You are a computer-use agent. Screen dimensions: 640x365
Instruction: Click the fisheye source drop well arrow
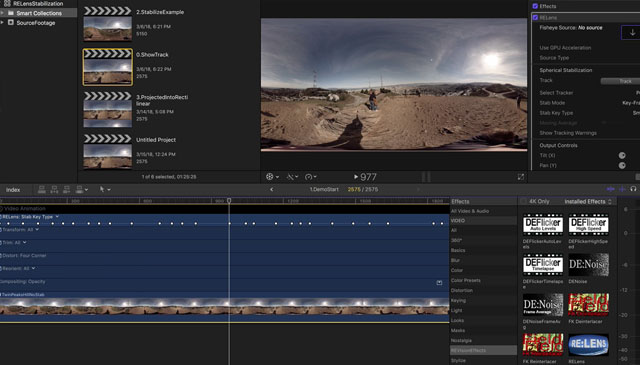click(x=631, y=33)
